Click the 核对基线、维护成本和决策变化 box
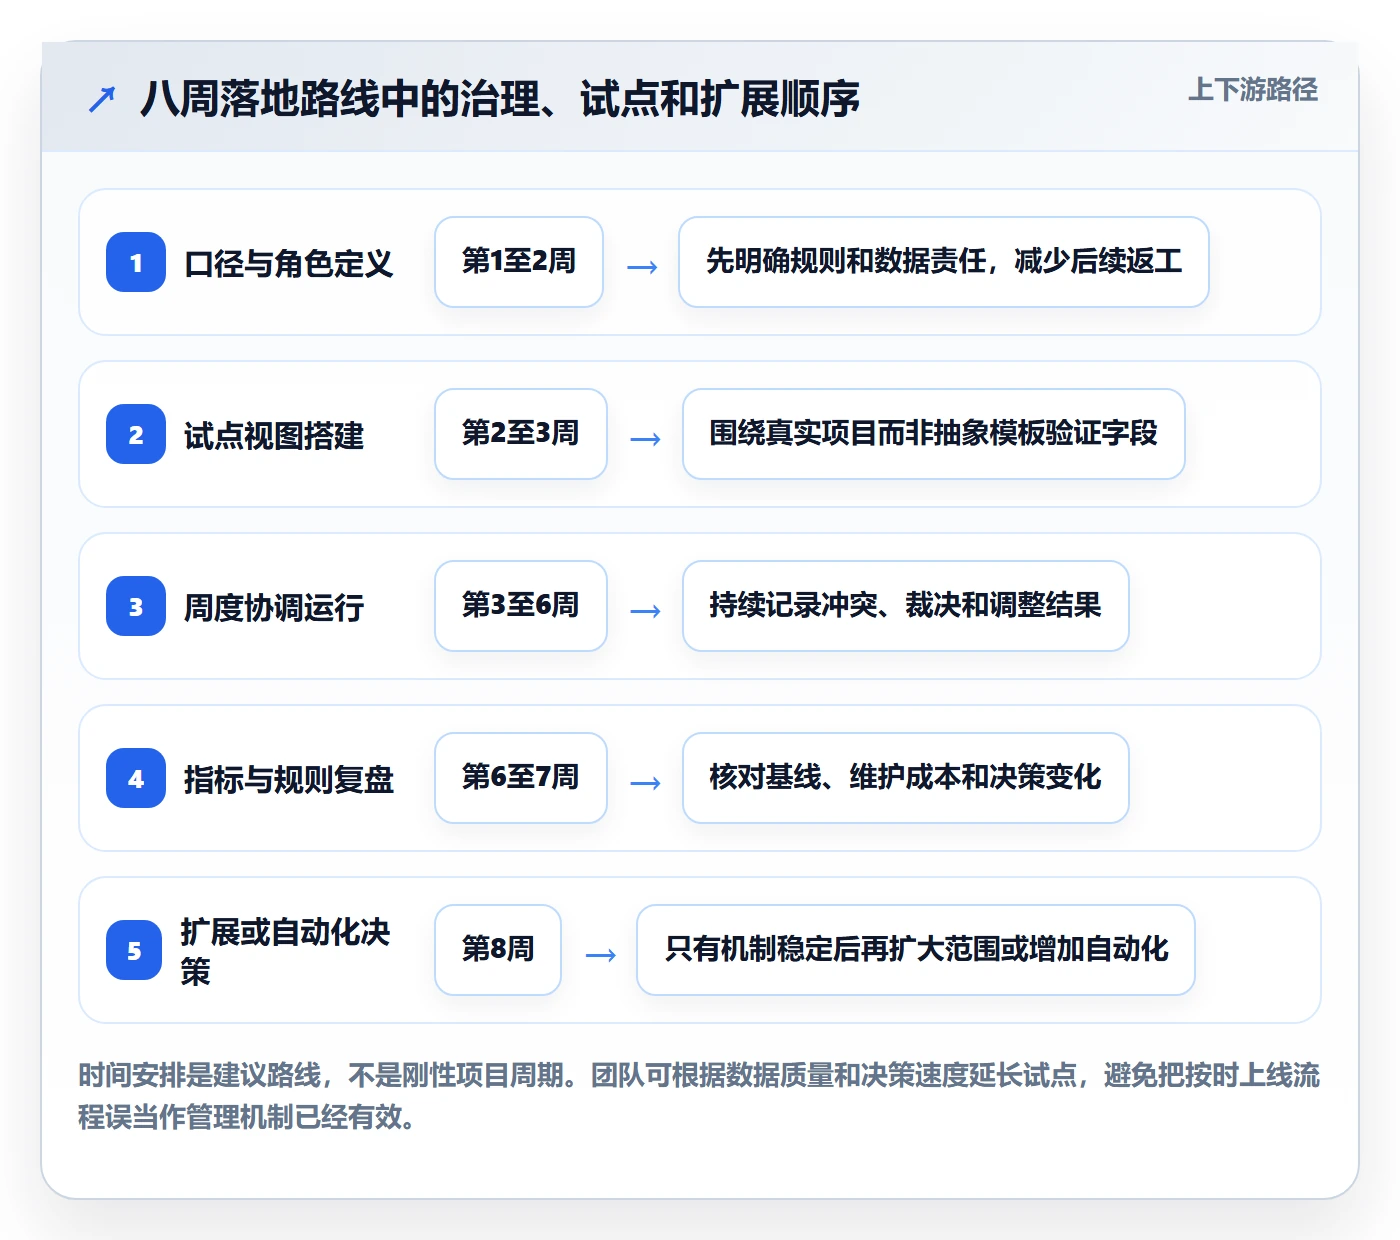Image resolution: width=1400 pixels, height=1240 pixels. click(906, 778)
